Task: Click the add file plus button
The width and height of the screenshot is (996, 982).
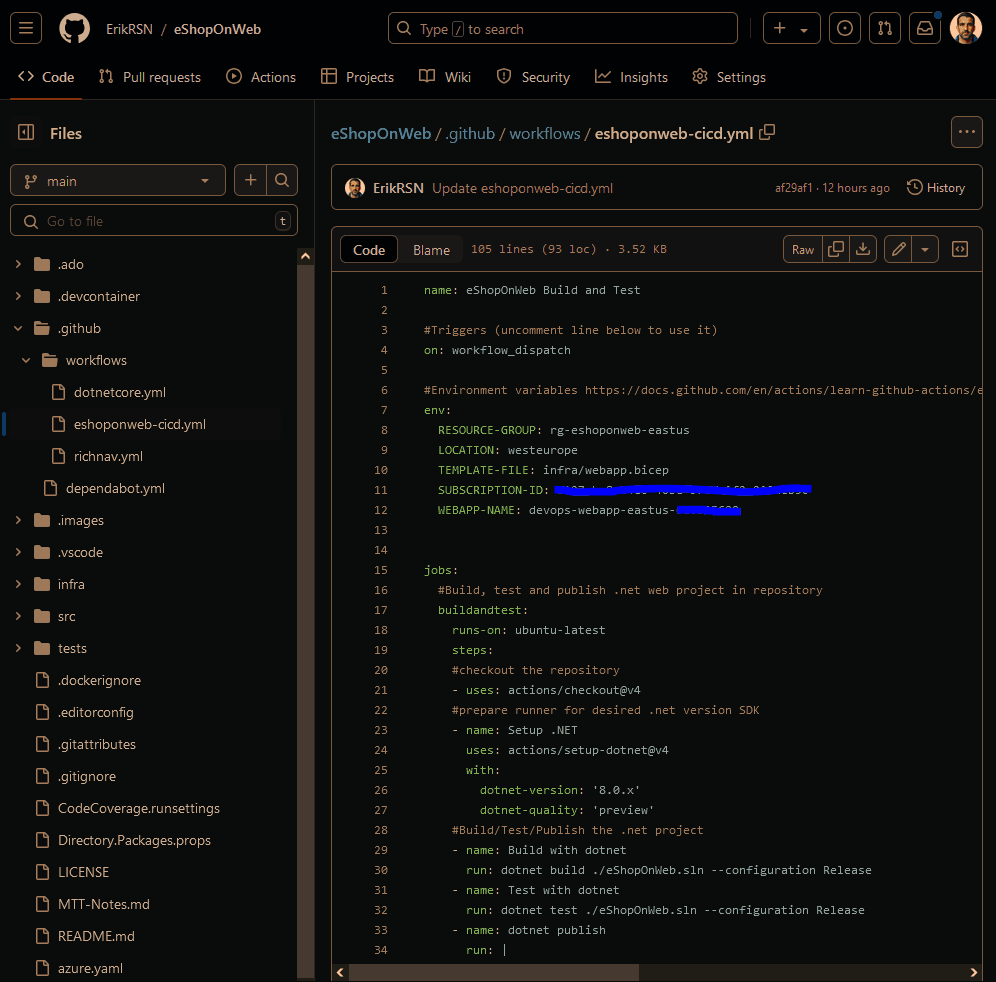Action: click(x=250, y=180)
